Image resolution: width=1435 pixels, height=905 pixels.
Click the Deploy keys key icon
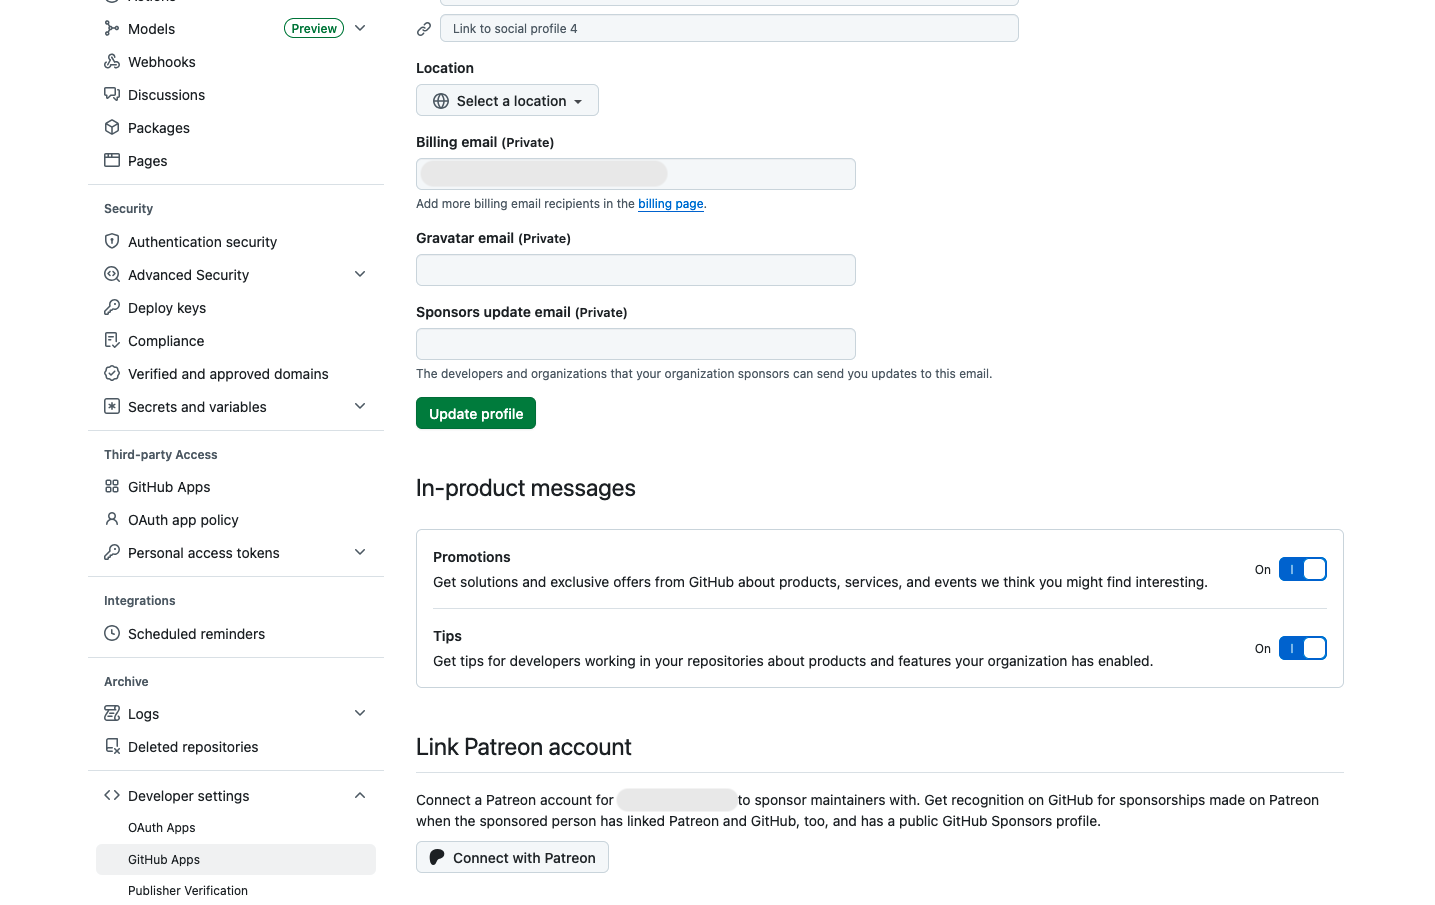tap(112, 307)
